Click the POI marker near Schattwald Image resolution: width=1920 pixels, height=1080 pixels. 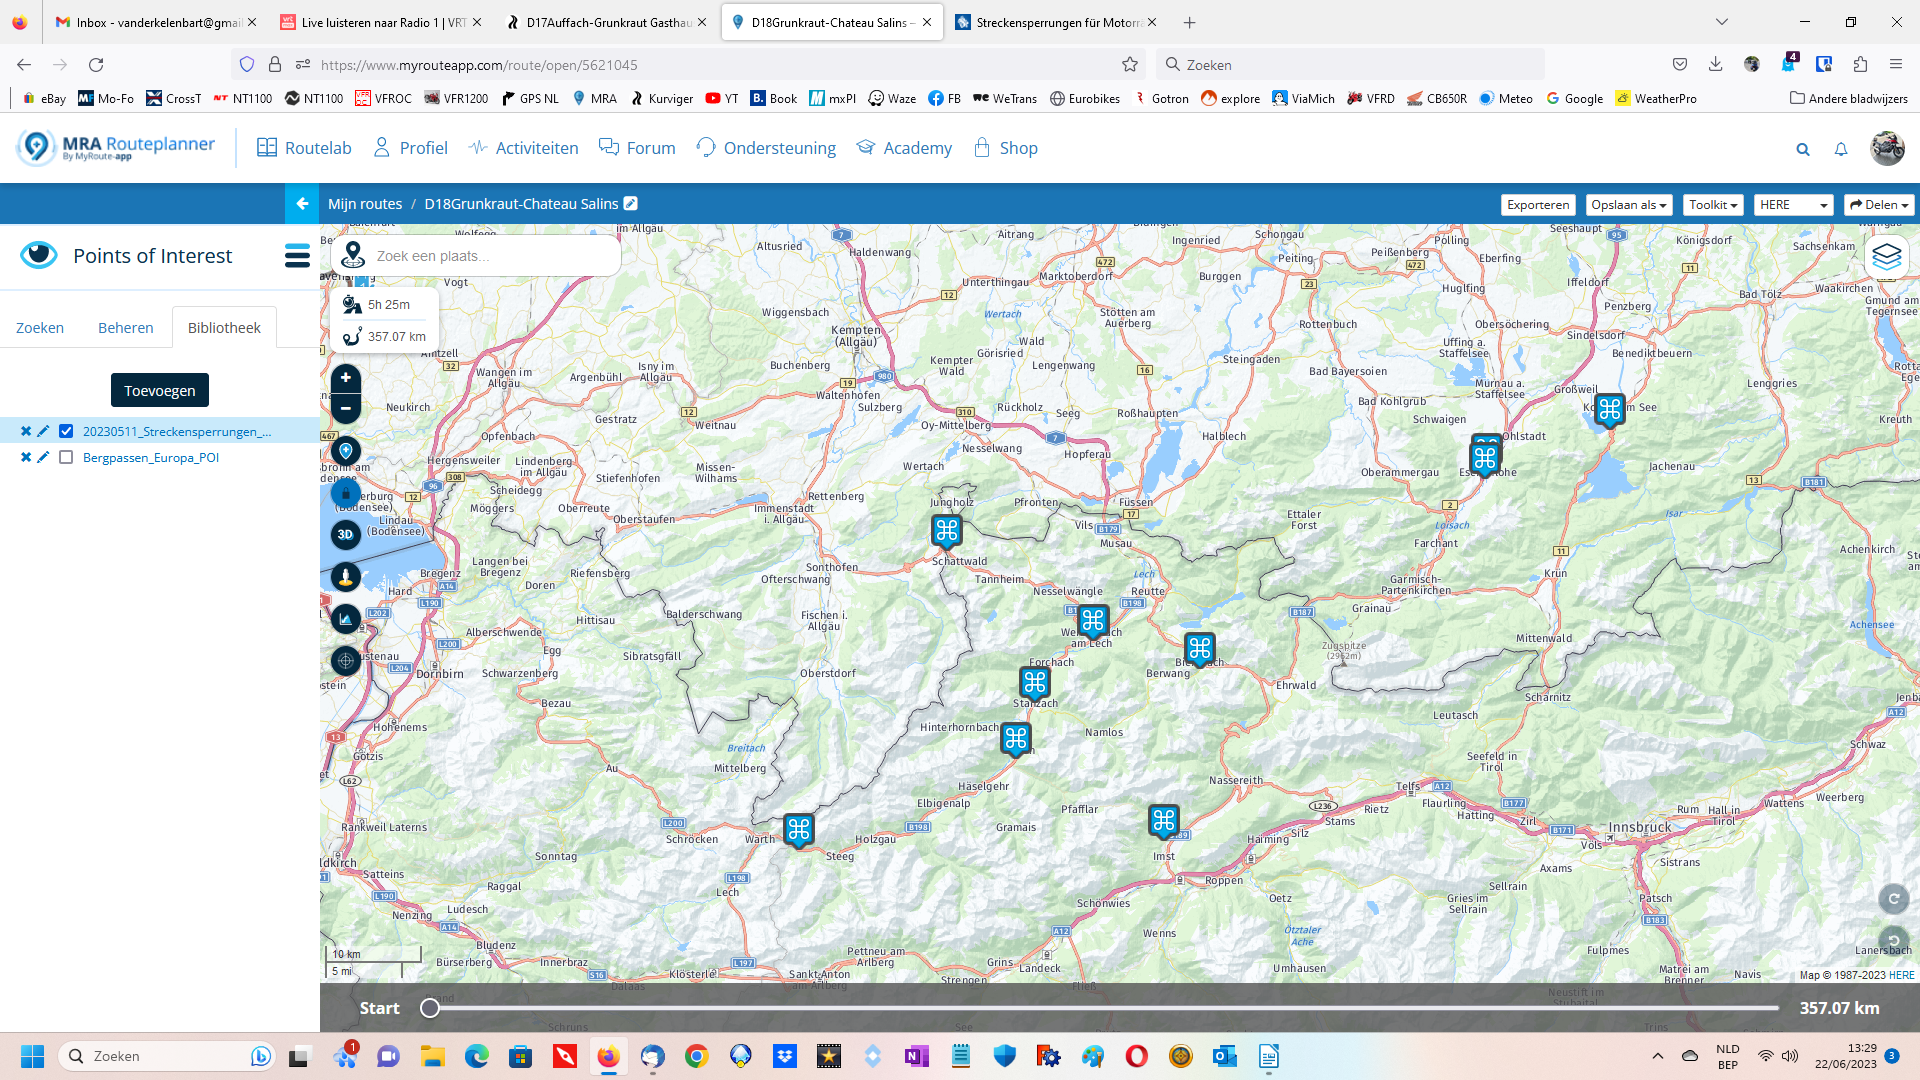pos(947,531)
